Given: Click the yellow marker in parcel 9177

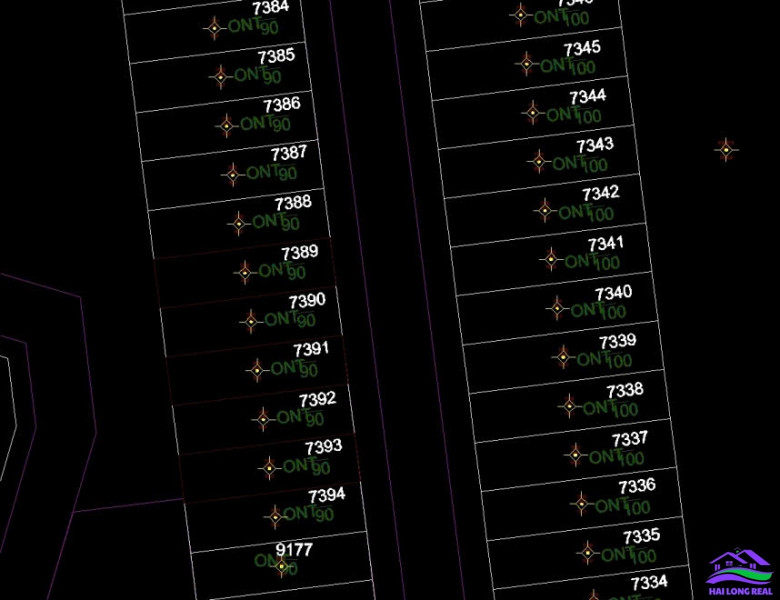Looking at the screenshot, I should click(282, 567).
